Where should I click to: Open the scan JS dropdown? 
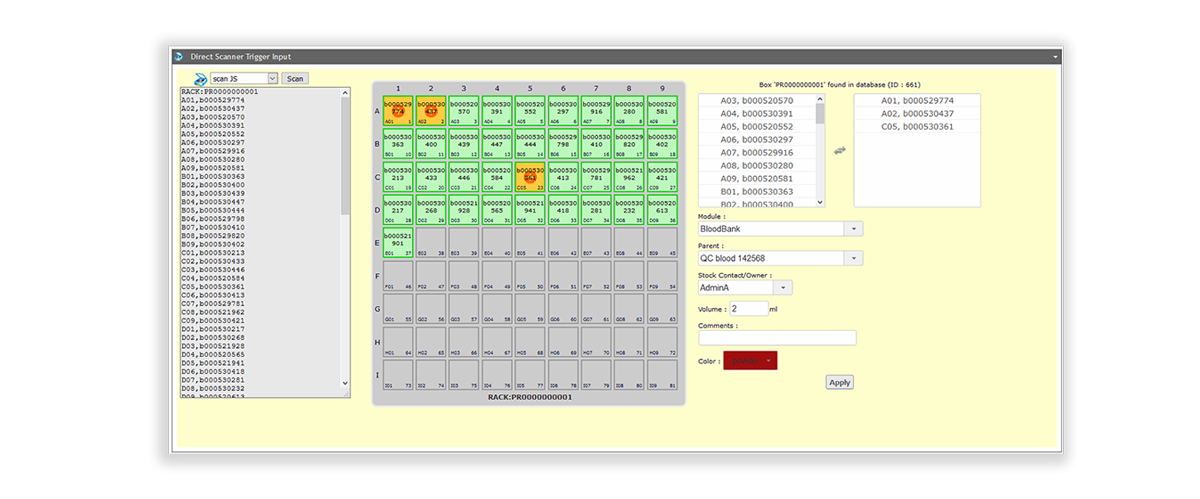243,78
